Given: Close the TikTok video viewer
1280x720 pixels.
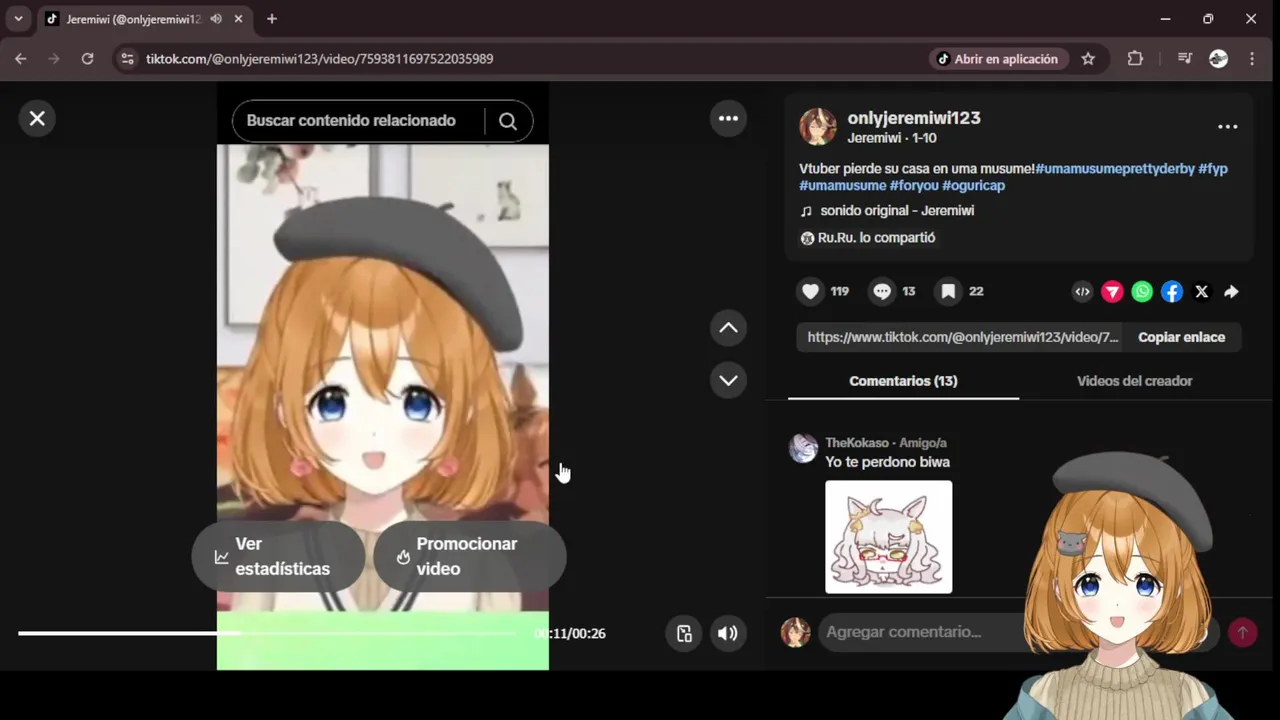Looking at the screenshot, I should (x=37, y=119).
